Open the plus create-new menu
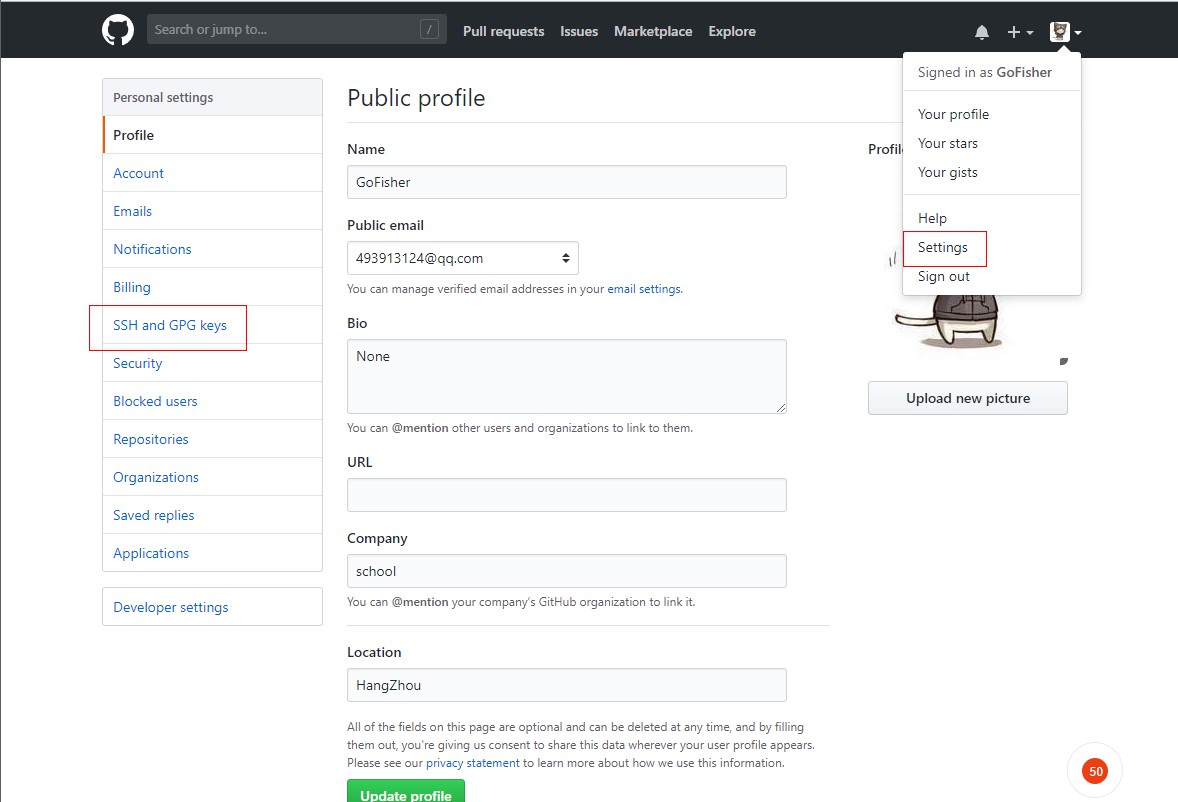This screenshot has width=1178, height=802. point(1019,32)
